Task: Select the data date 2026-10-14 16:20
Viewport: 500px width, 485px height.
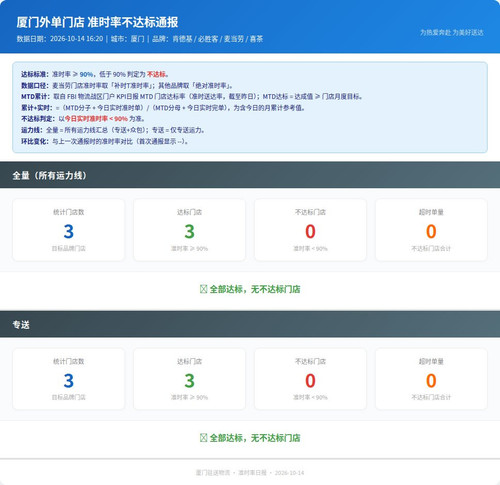Action: coord(77,39)
